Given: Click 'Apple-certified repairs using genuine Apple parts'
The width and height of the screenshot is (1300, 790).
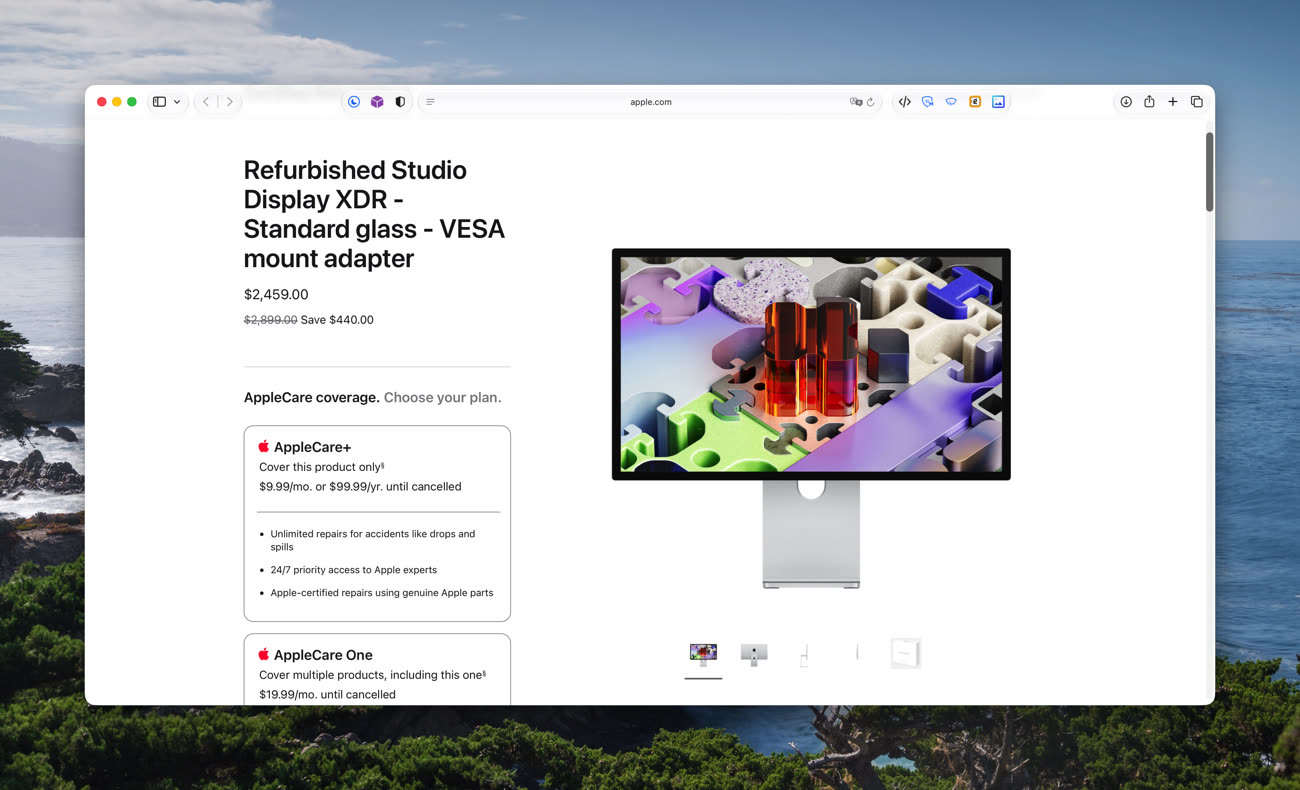Looking at the screenshot, I should tap(382, 593).
